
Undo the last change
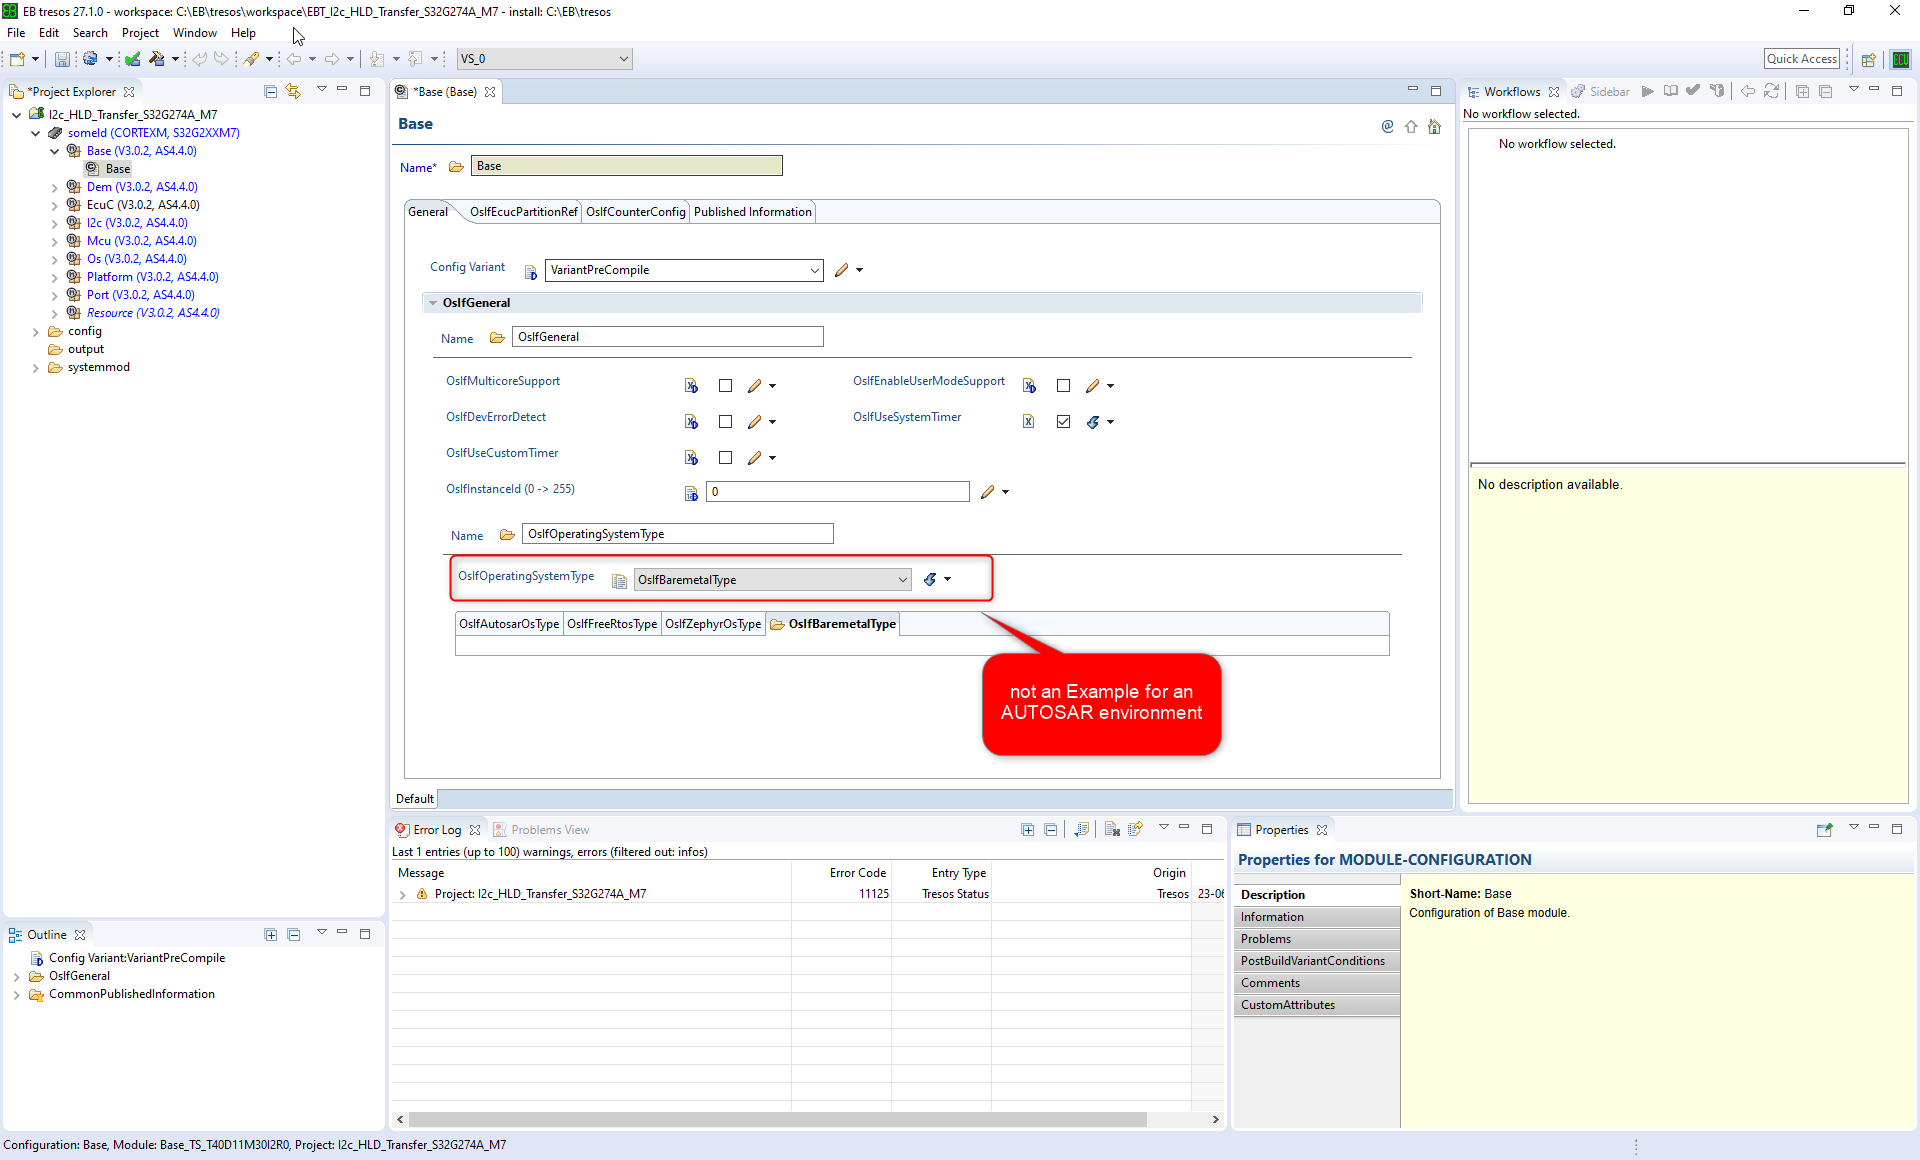199,58
